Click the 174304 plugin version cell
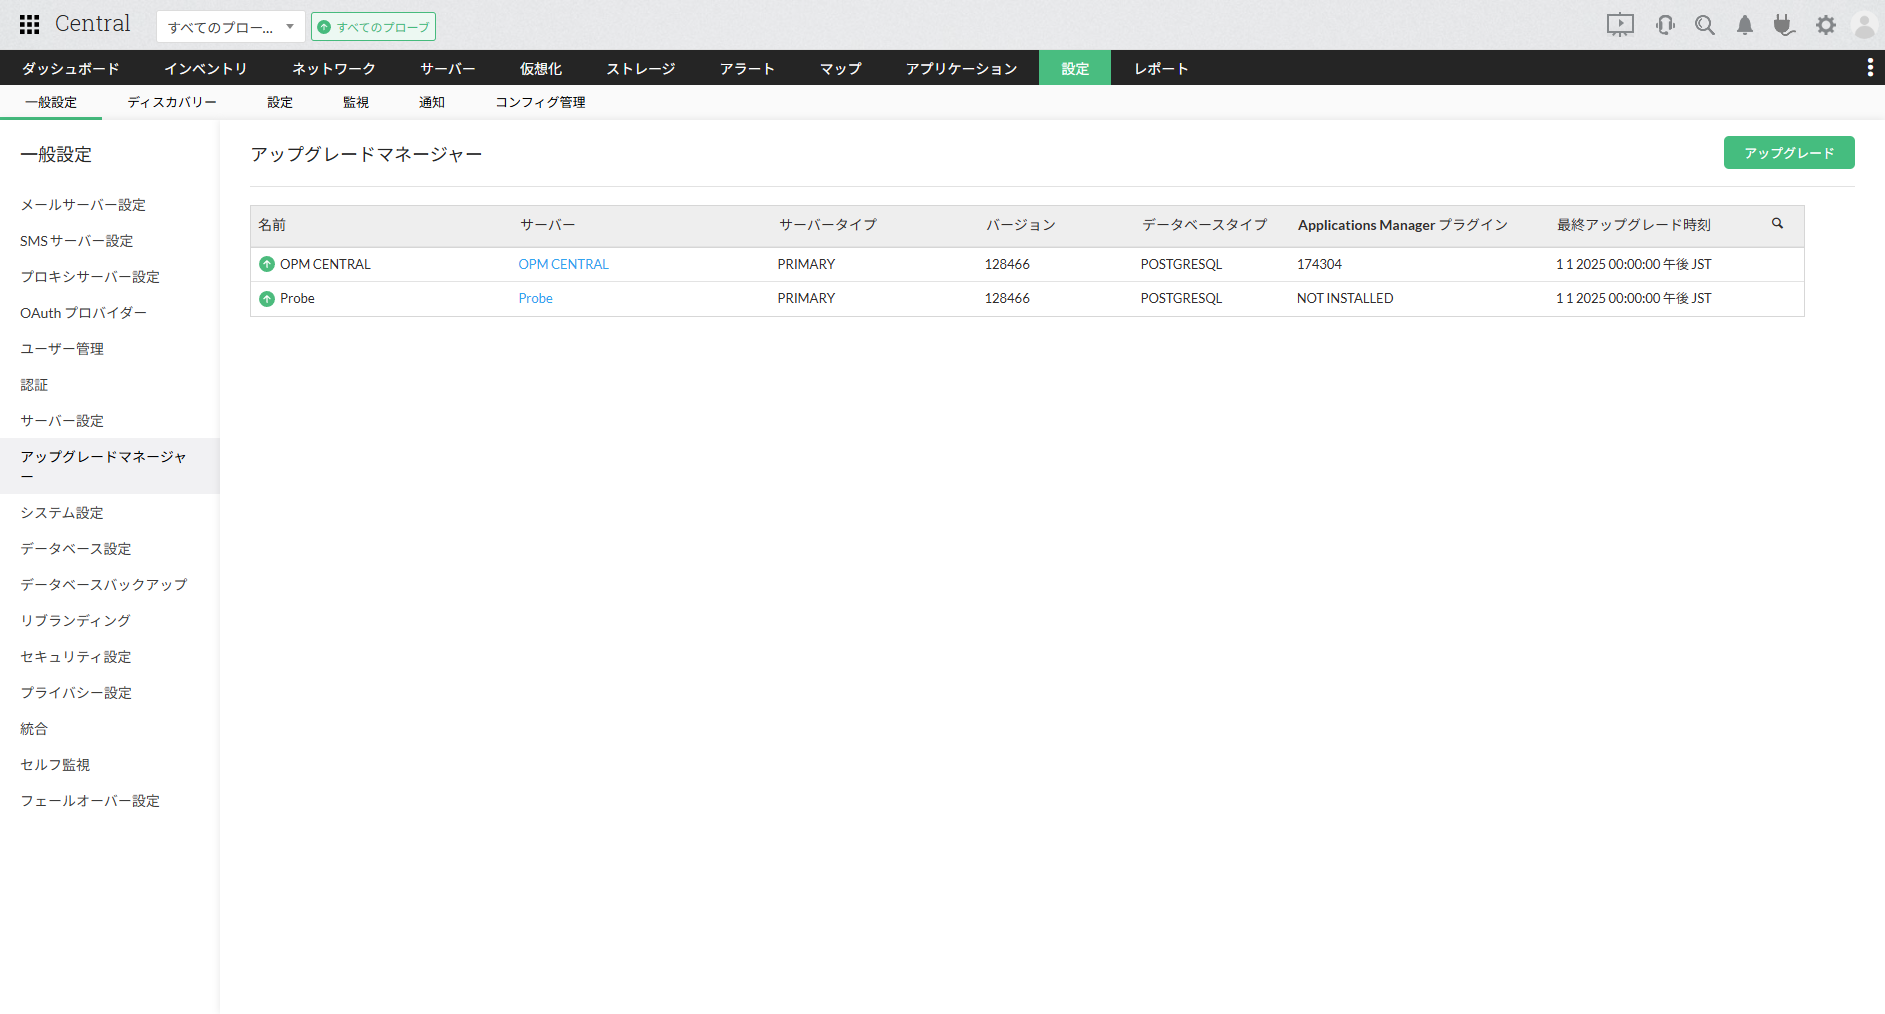 (1319, 264)
